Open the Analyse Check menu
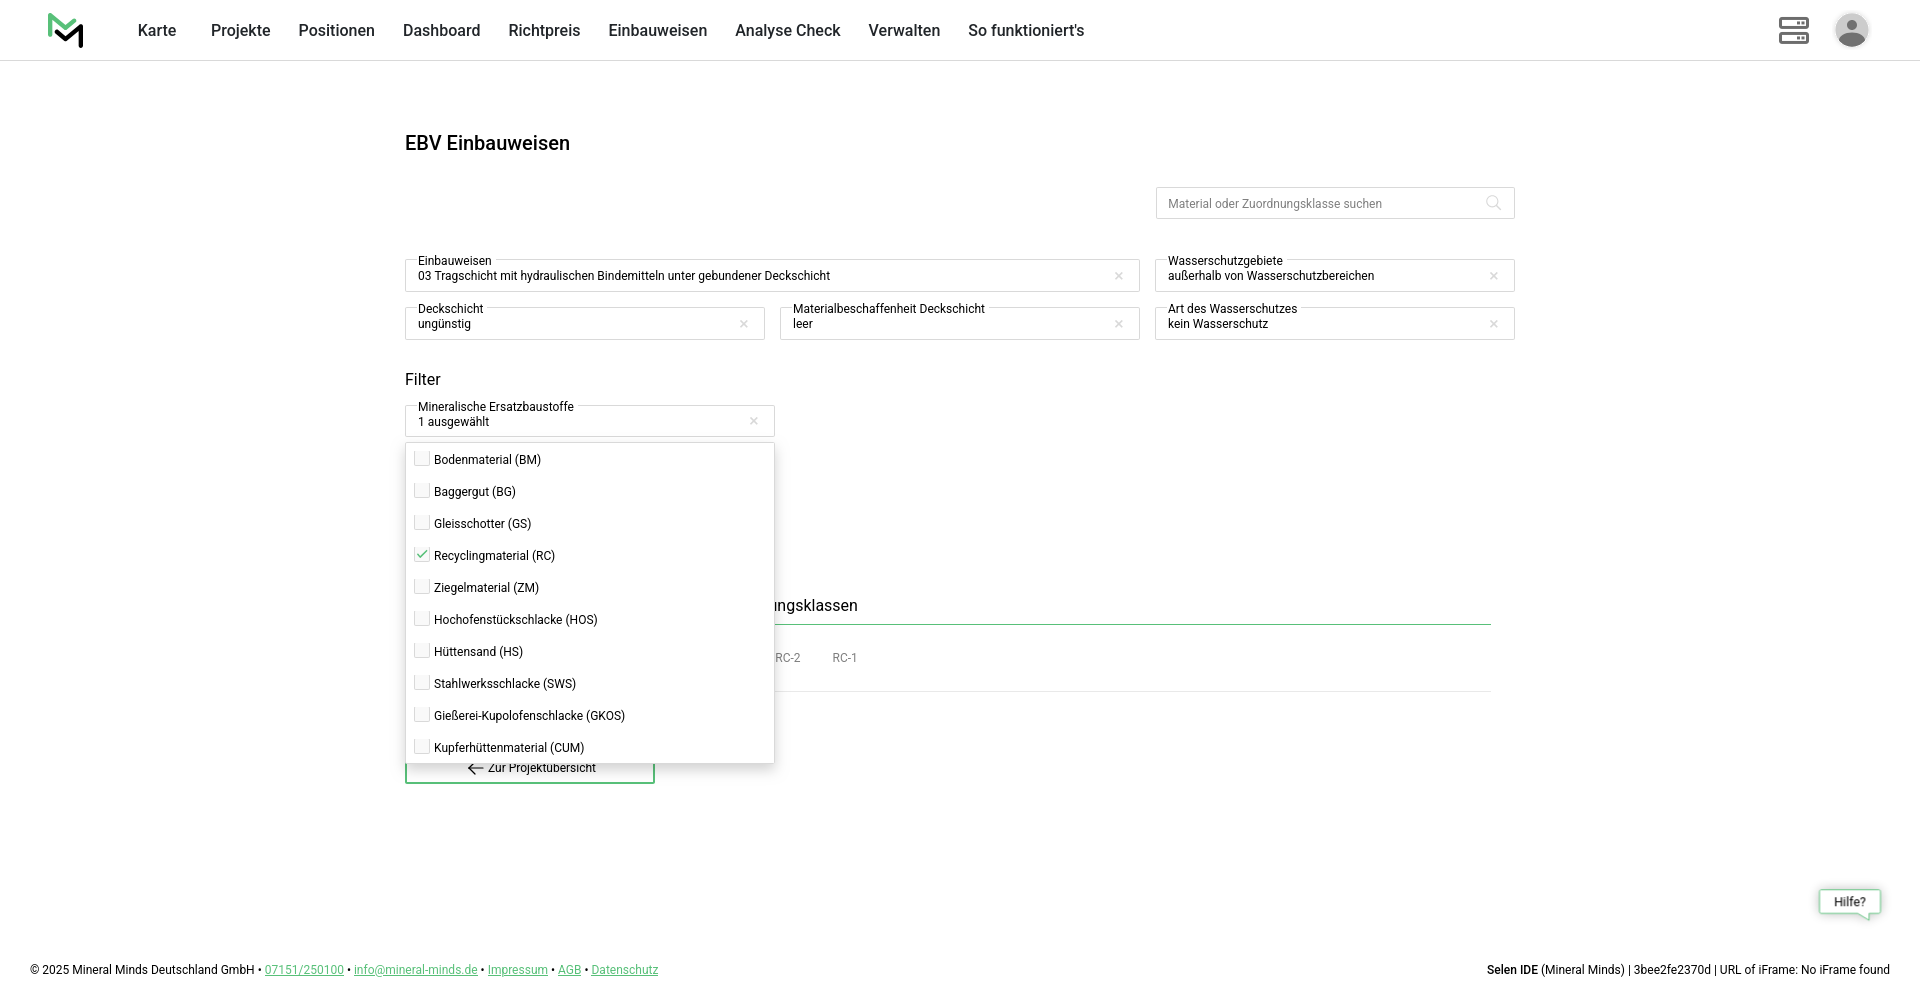The image size is (1920, 994). click(x=787, y=31)
